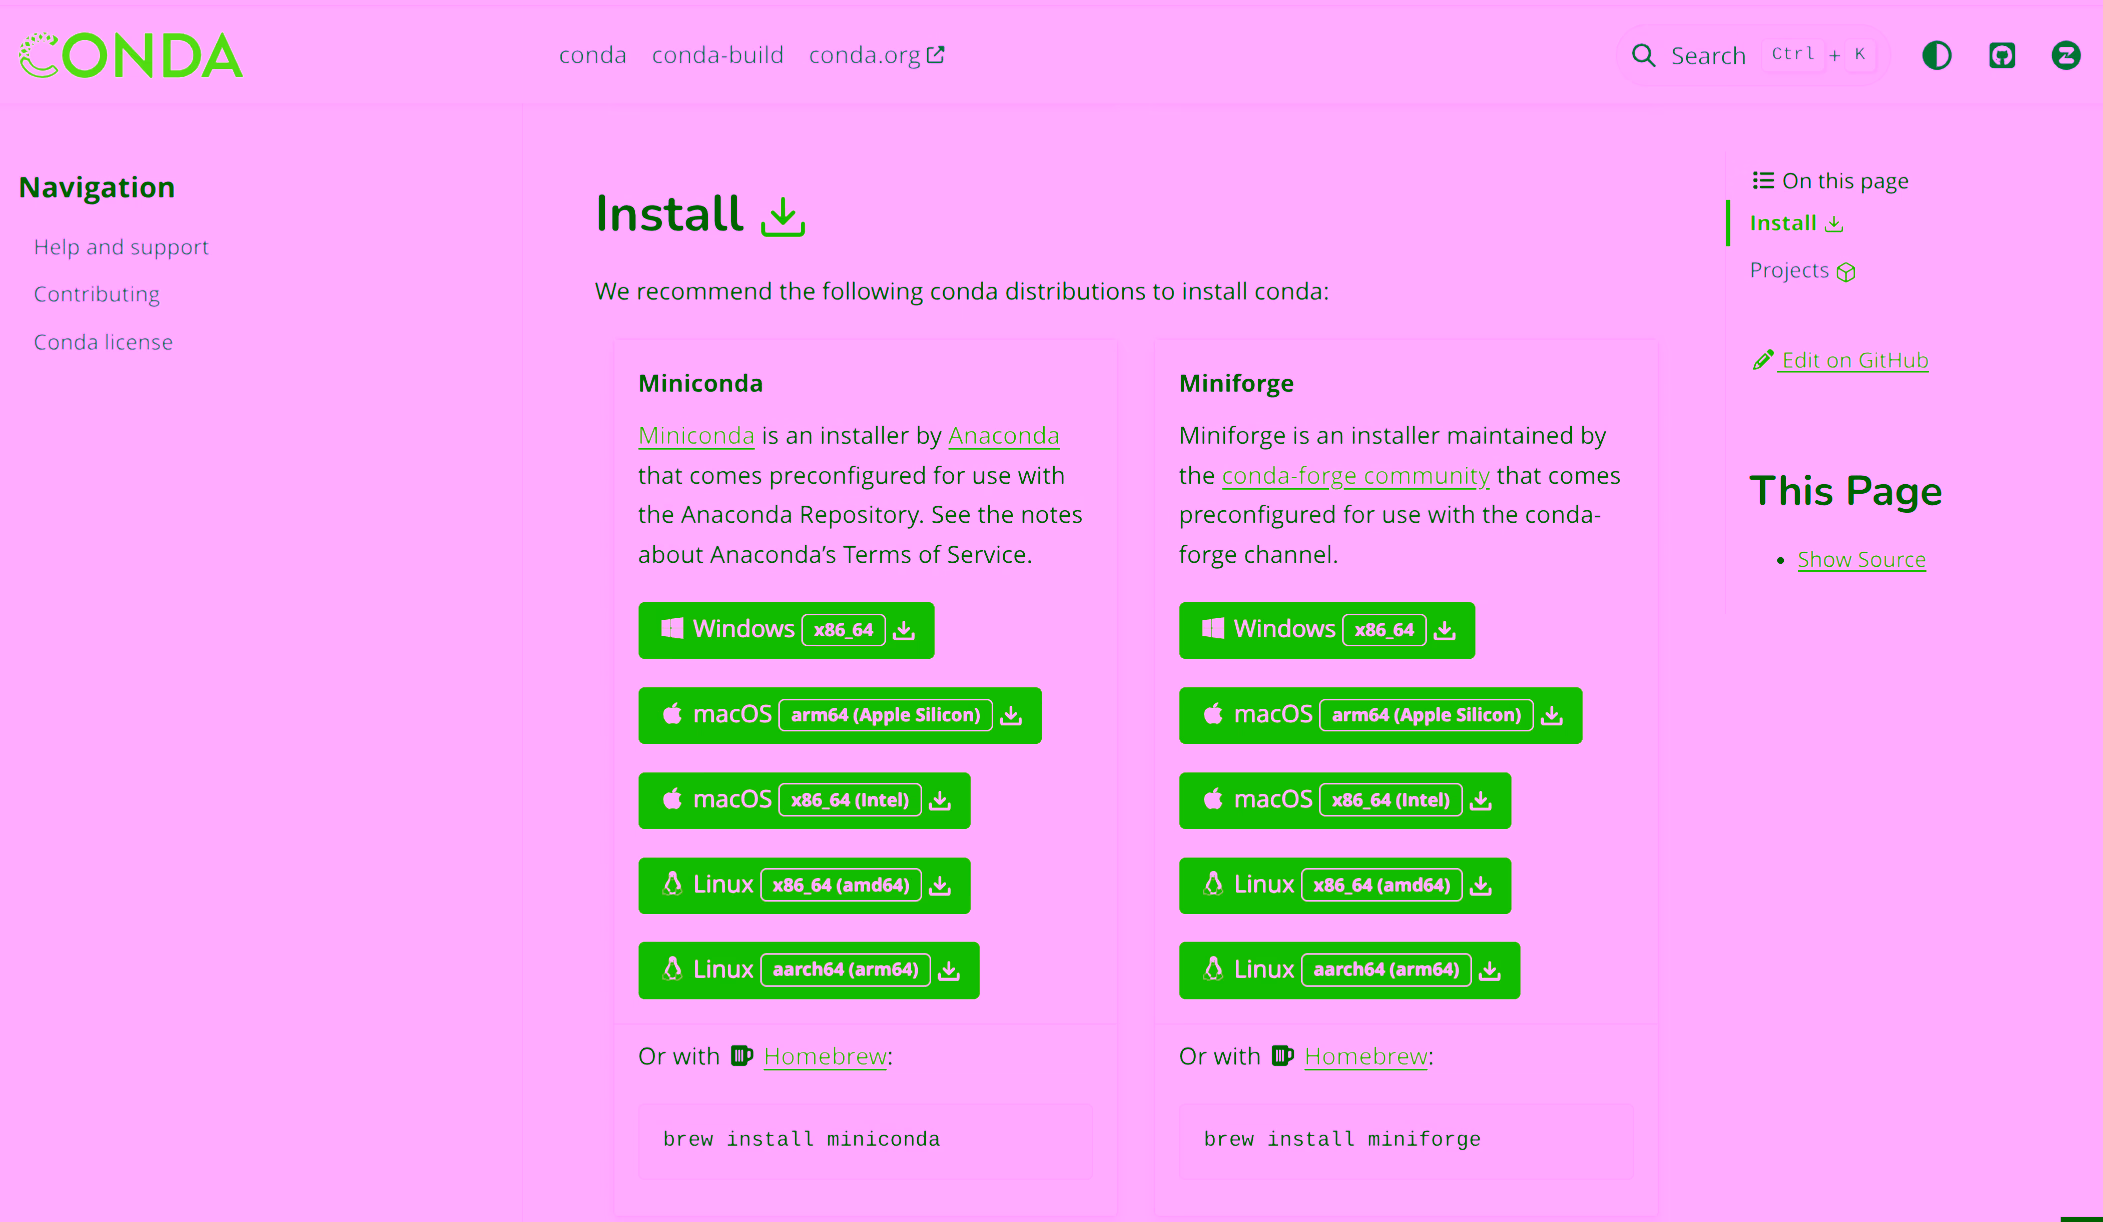Click the Miniforge card title
Image resolution: width=2103 pixels, height=1222 pixels.
1236,383
